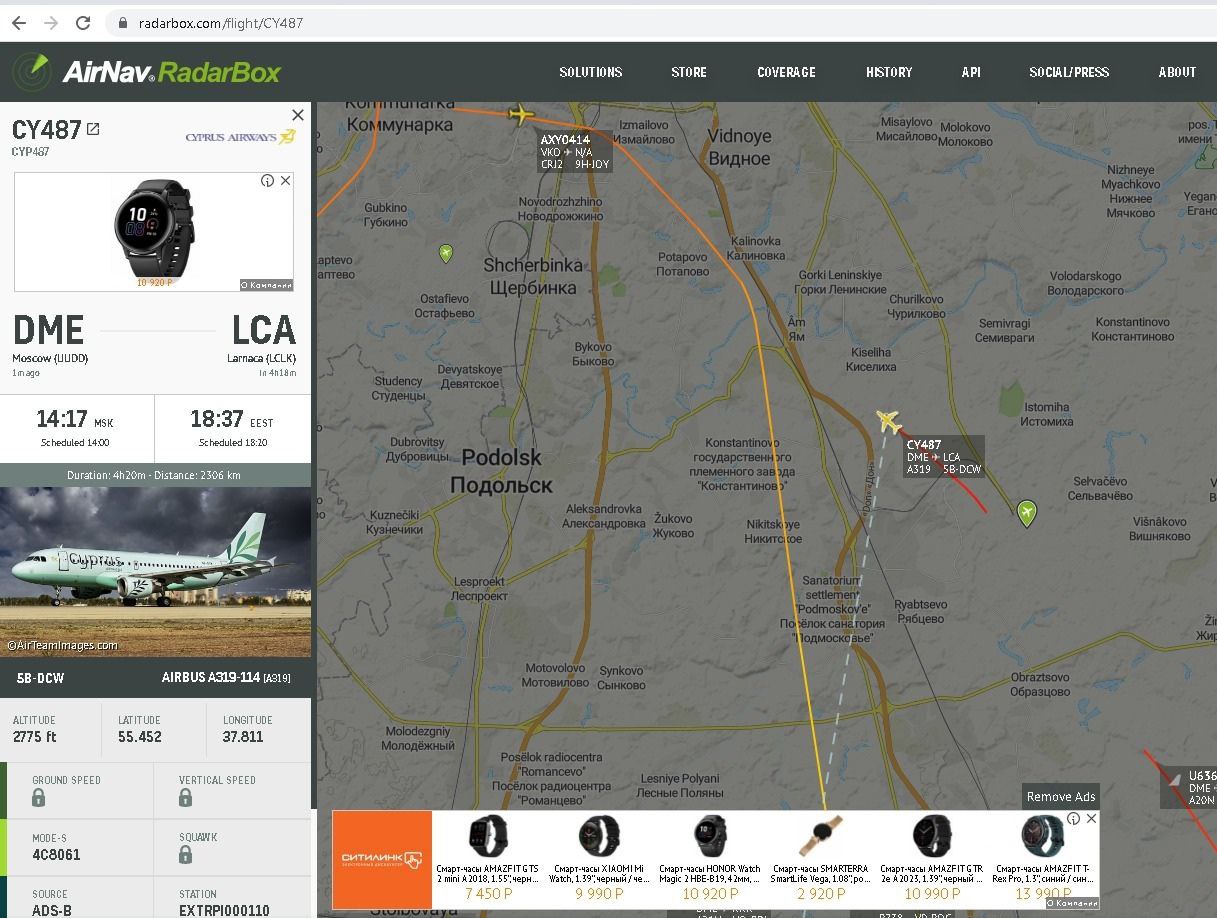Open the STORE menu item
Image resolution: width=1217 pixels, height=918 pixels.
pos(689,72)
